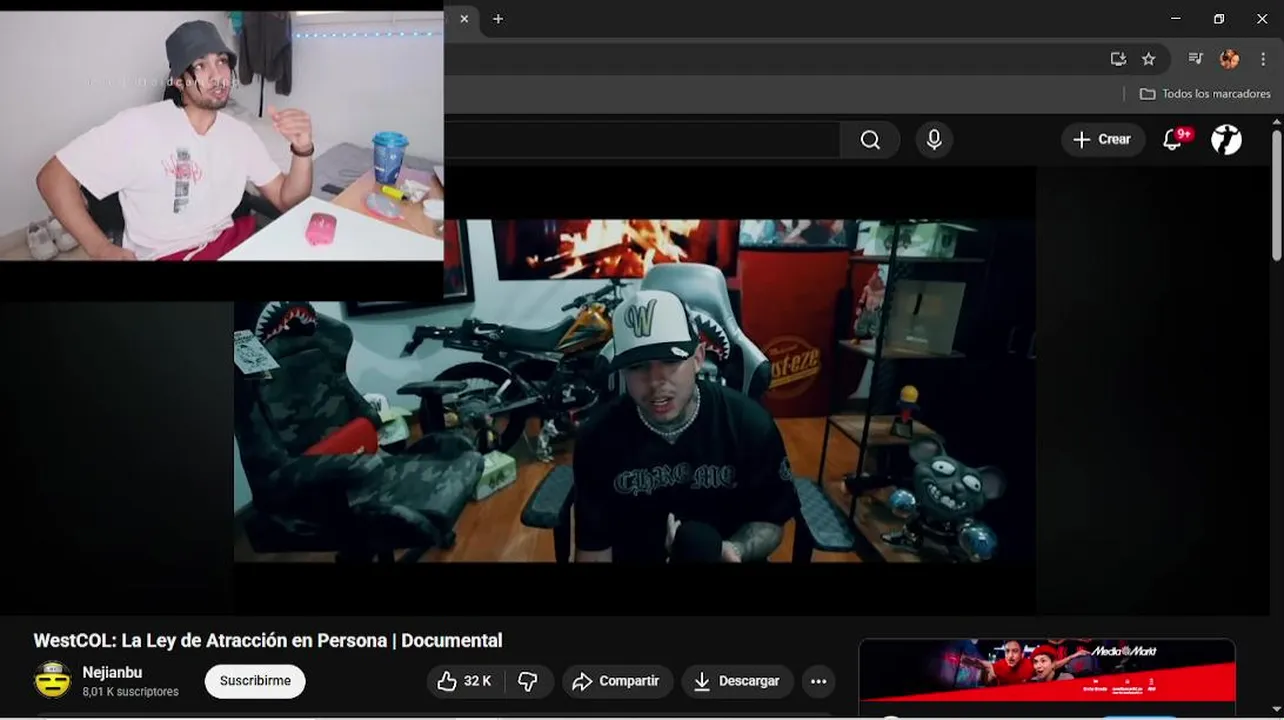Open the YouTube account avatar menu

[1226, 140]
